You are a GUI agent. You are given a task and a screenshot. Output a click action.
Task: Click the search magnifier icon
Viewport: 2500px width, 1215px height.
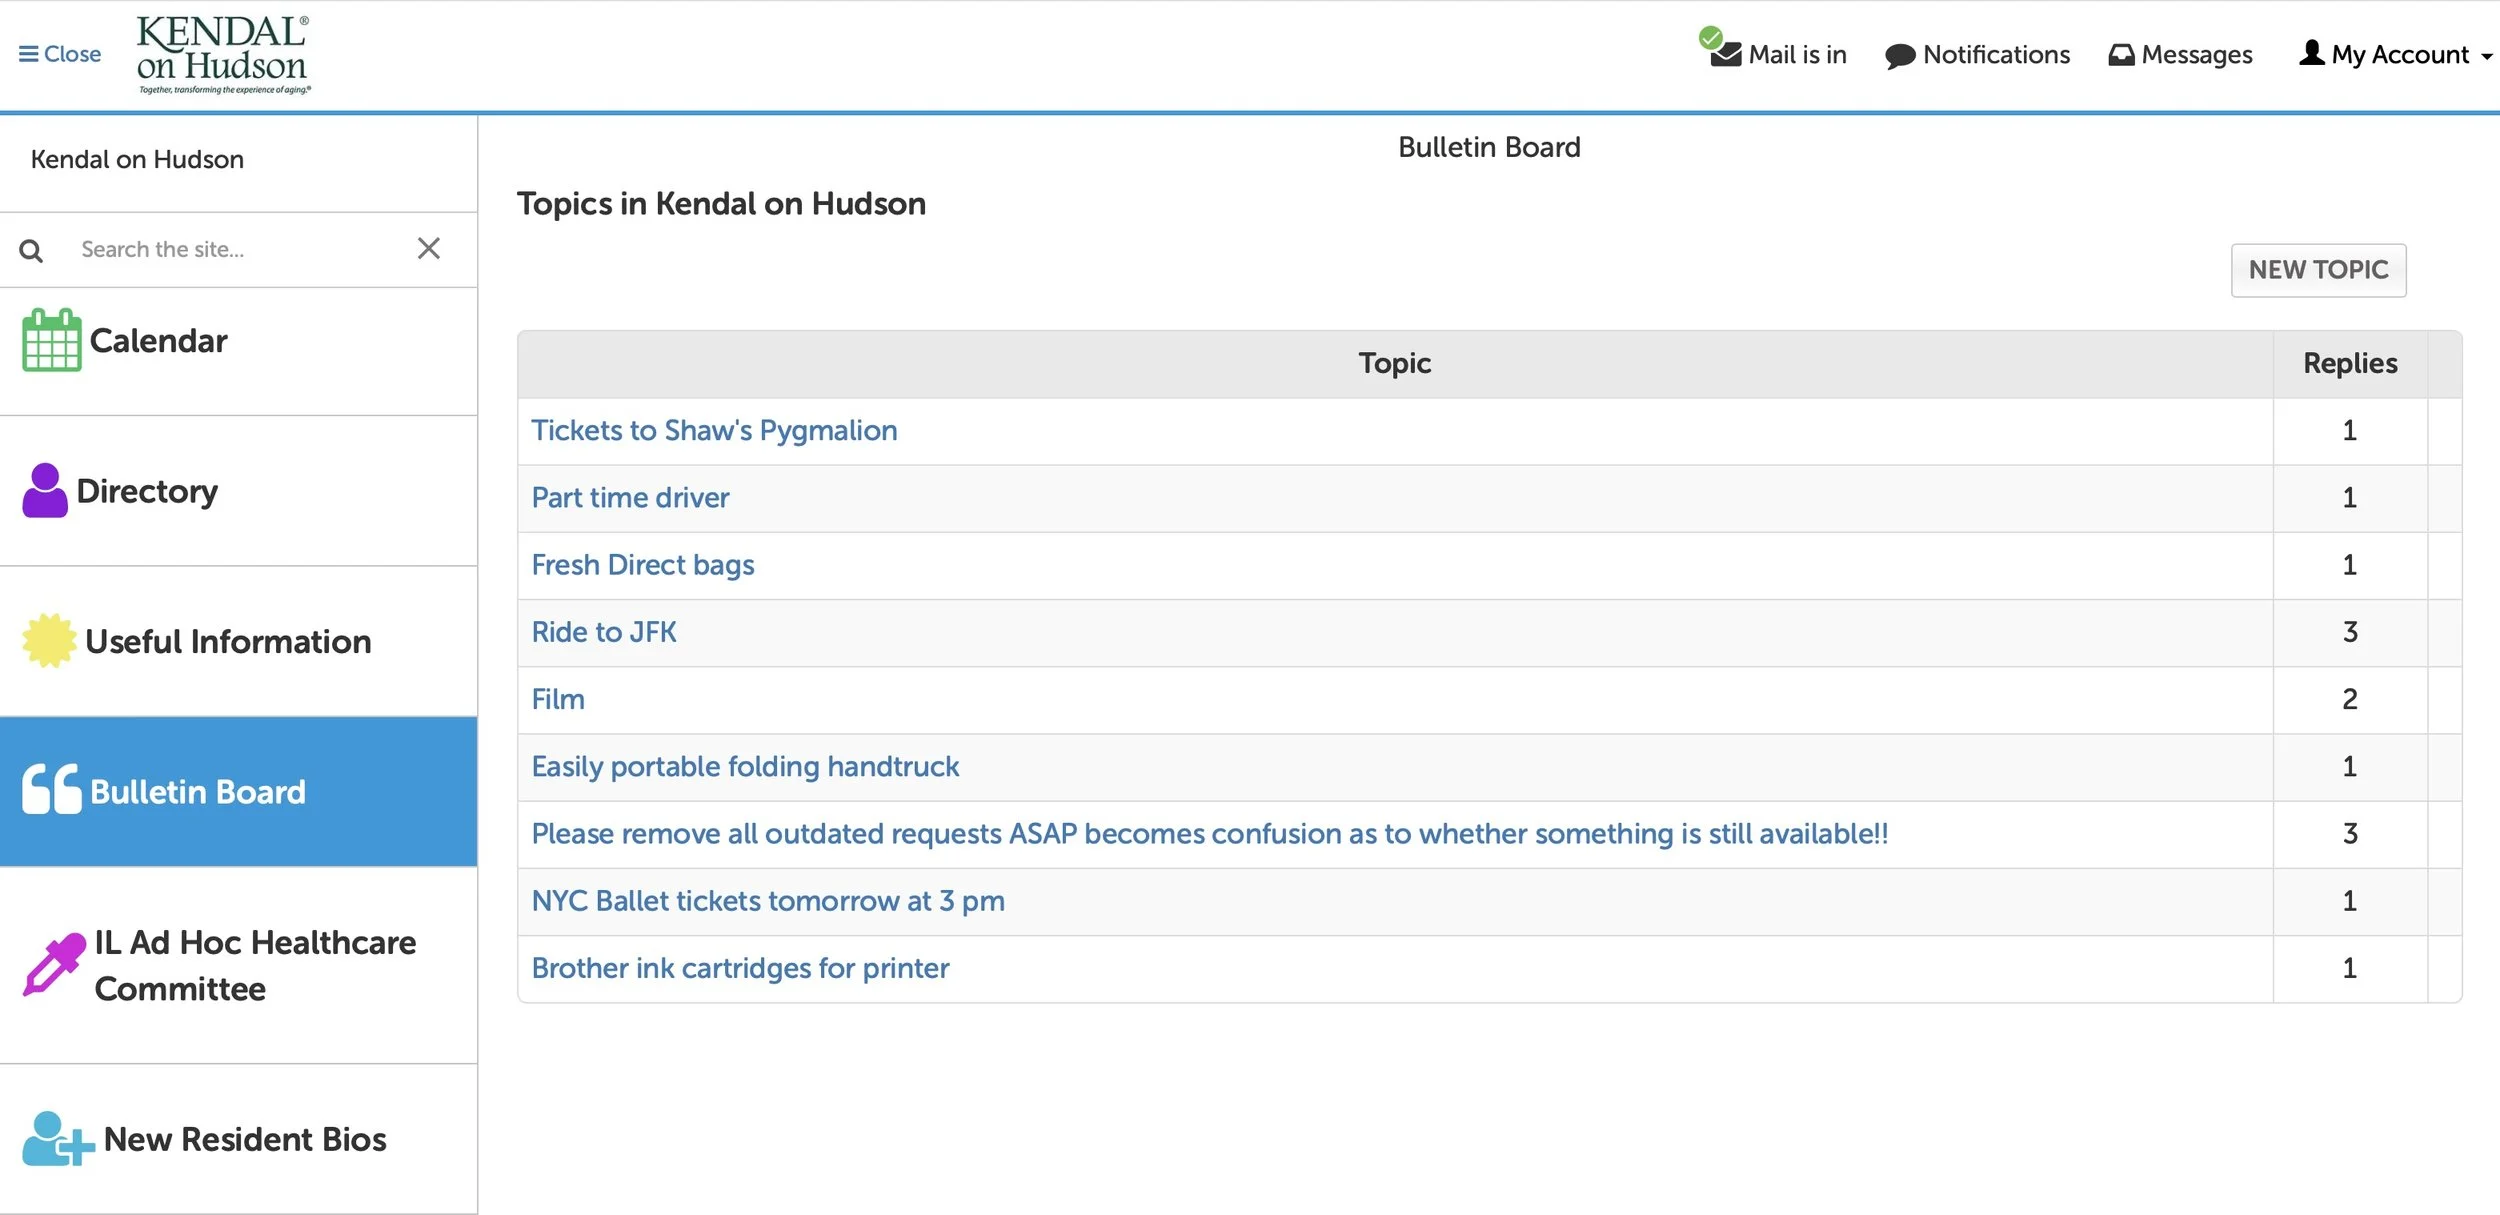coord(31,251)
